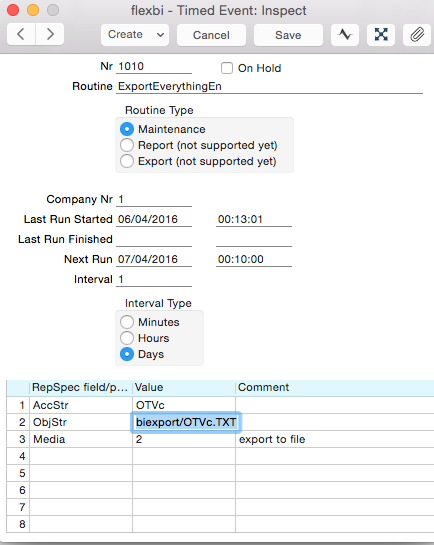
Task: Click the Next Run date field
Action: (154, 259)
